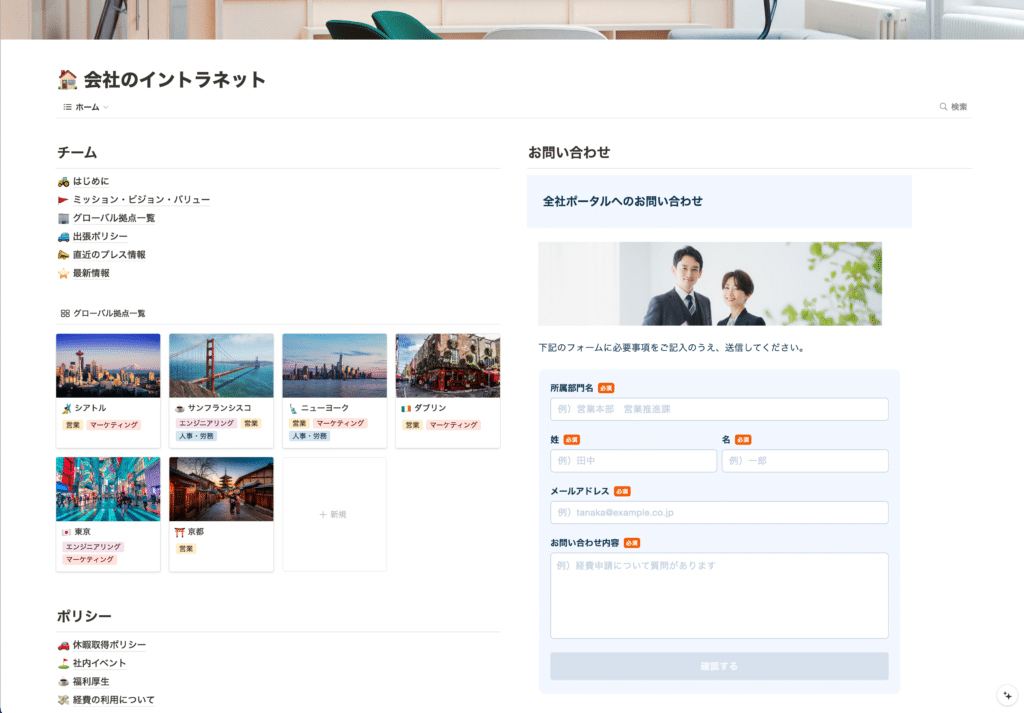Click the expand arrows icon at bottom right
1024x713 pixels.
click(1005, 693)
